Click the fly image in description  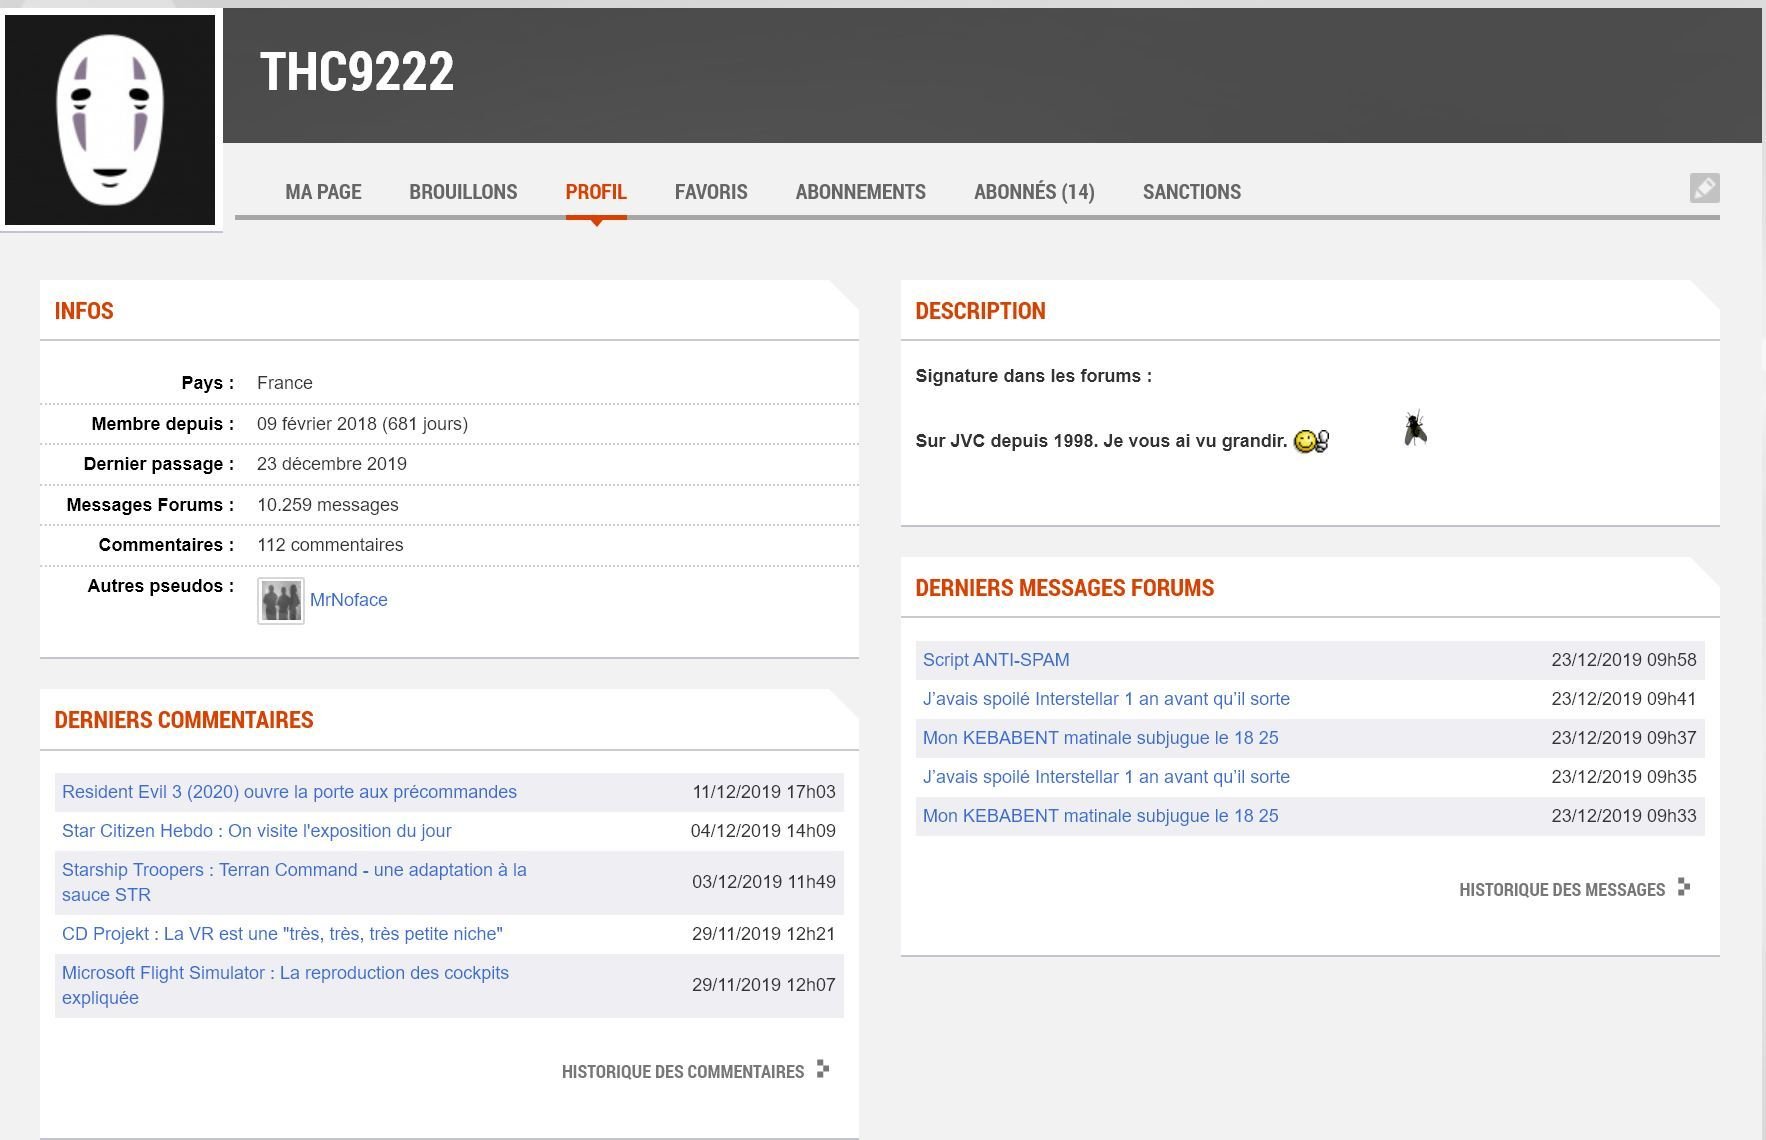click(1415, 429)
